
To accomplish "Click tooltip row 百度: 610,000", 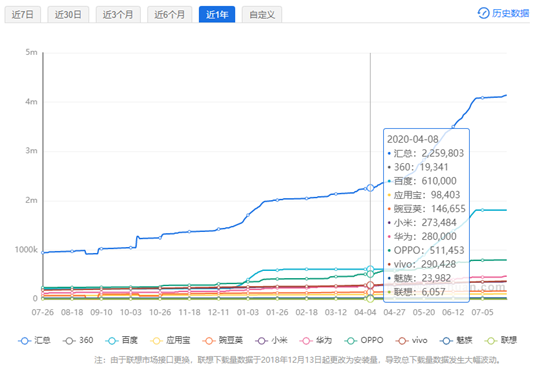I will coord(422,181).
